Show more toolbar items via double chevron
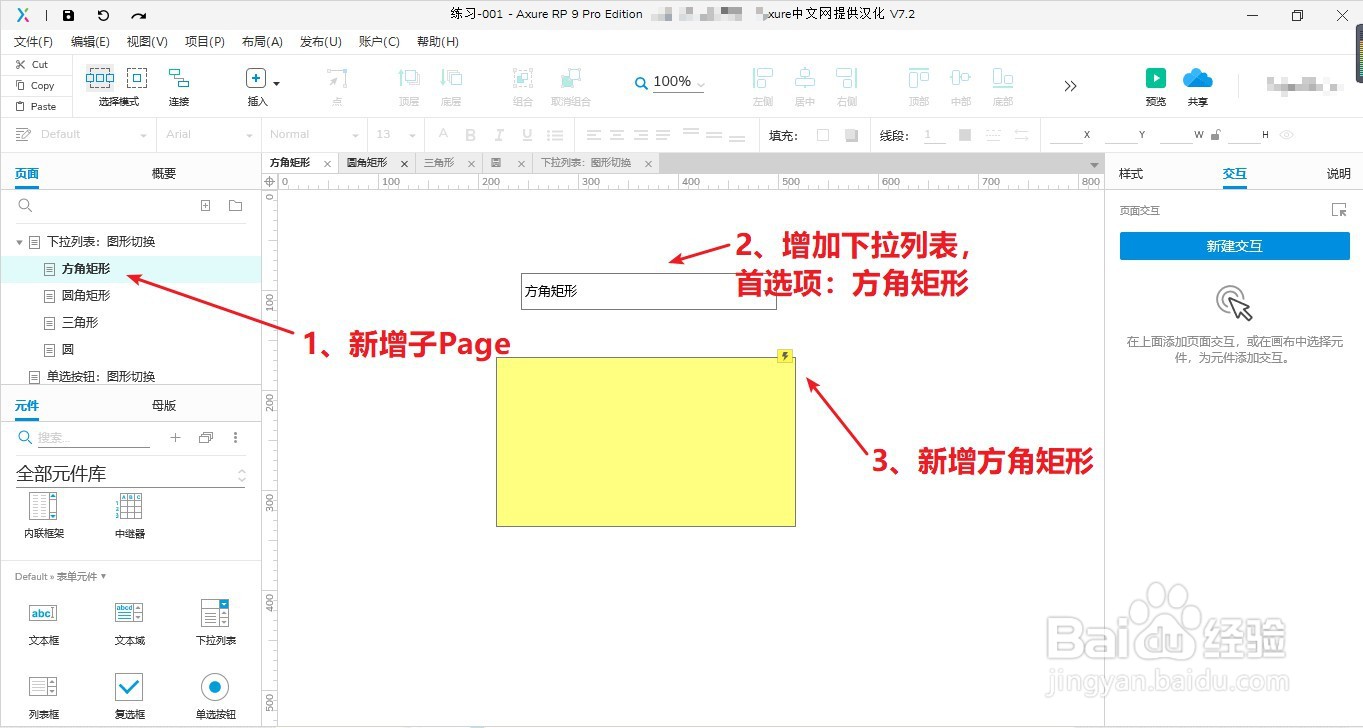Screen dimensions: 1363x728 [1070, 86]
